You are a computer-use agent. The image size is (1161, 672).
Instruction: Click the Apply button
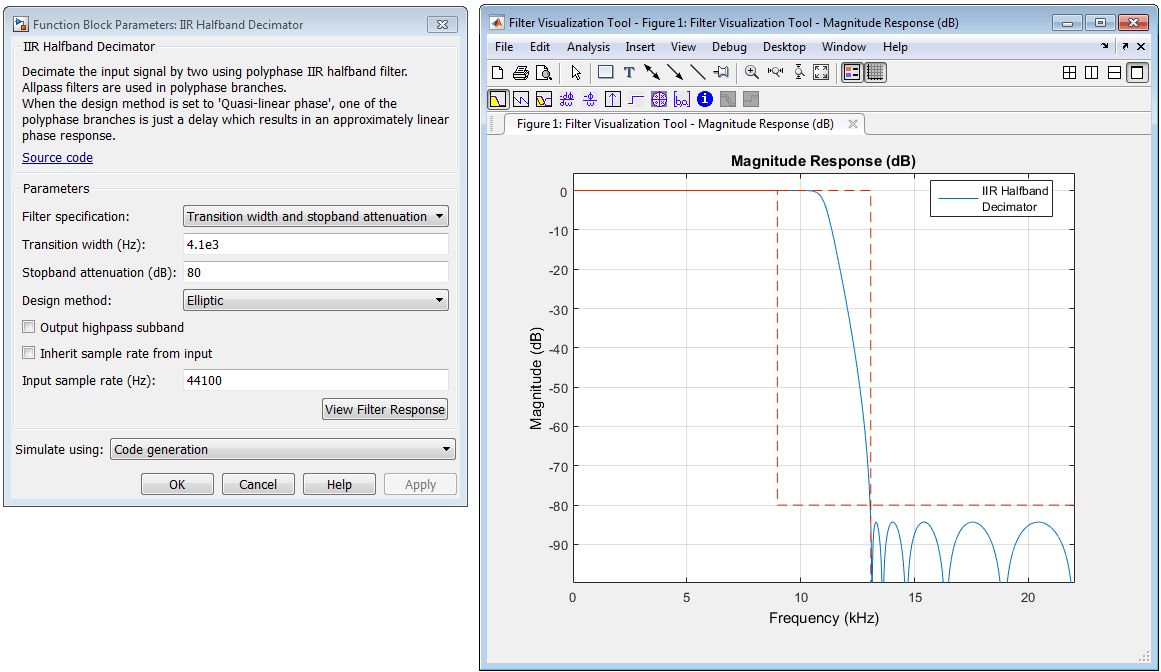(420, 484)
